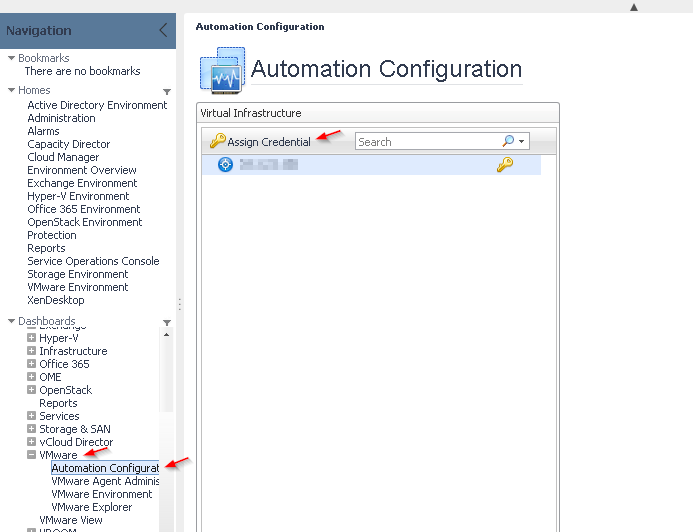Open Exchange Environment home

(82, 183)
